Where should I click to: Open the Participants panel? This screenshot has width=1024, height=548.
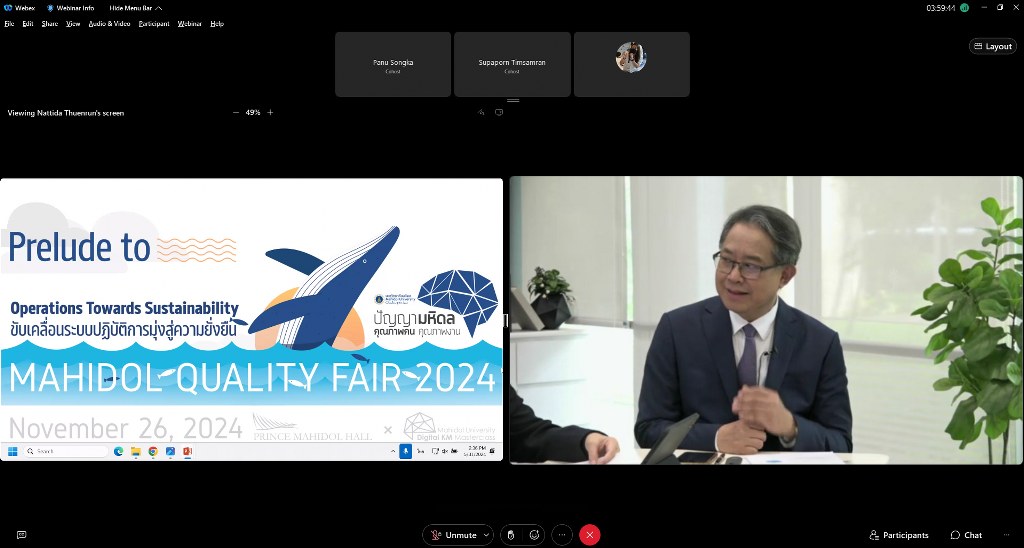899,535
